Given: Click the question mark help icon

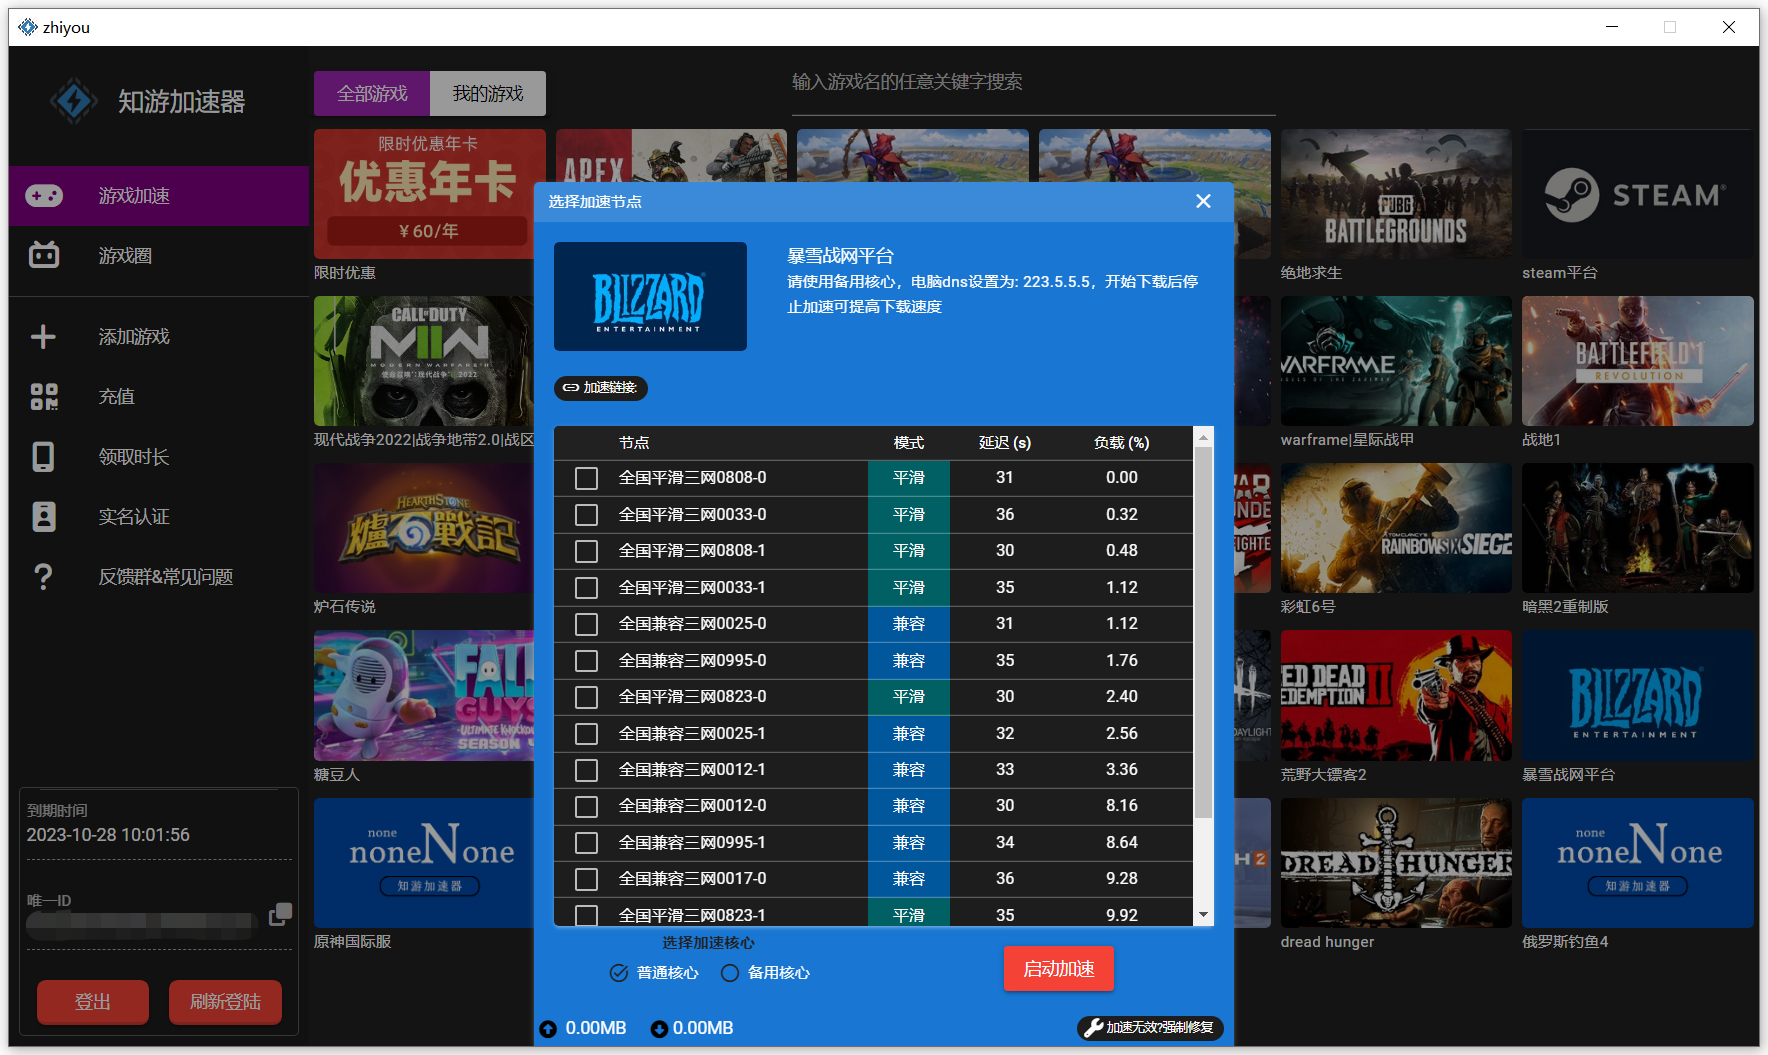Looking at the screenshot, I should click(43, 577).
